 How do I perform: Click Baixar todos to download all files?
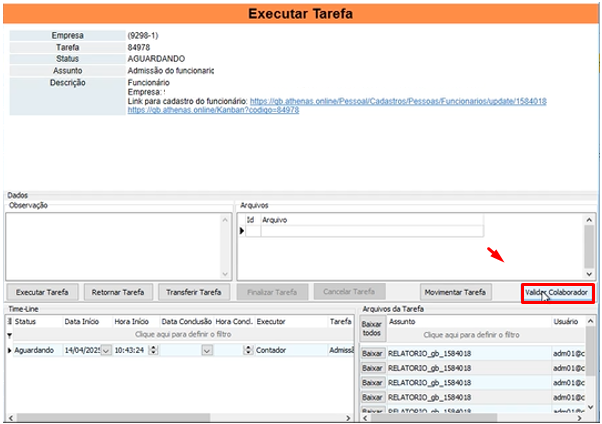[x=371, y=329]
